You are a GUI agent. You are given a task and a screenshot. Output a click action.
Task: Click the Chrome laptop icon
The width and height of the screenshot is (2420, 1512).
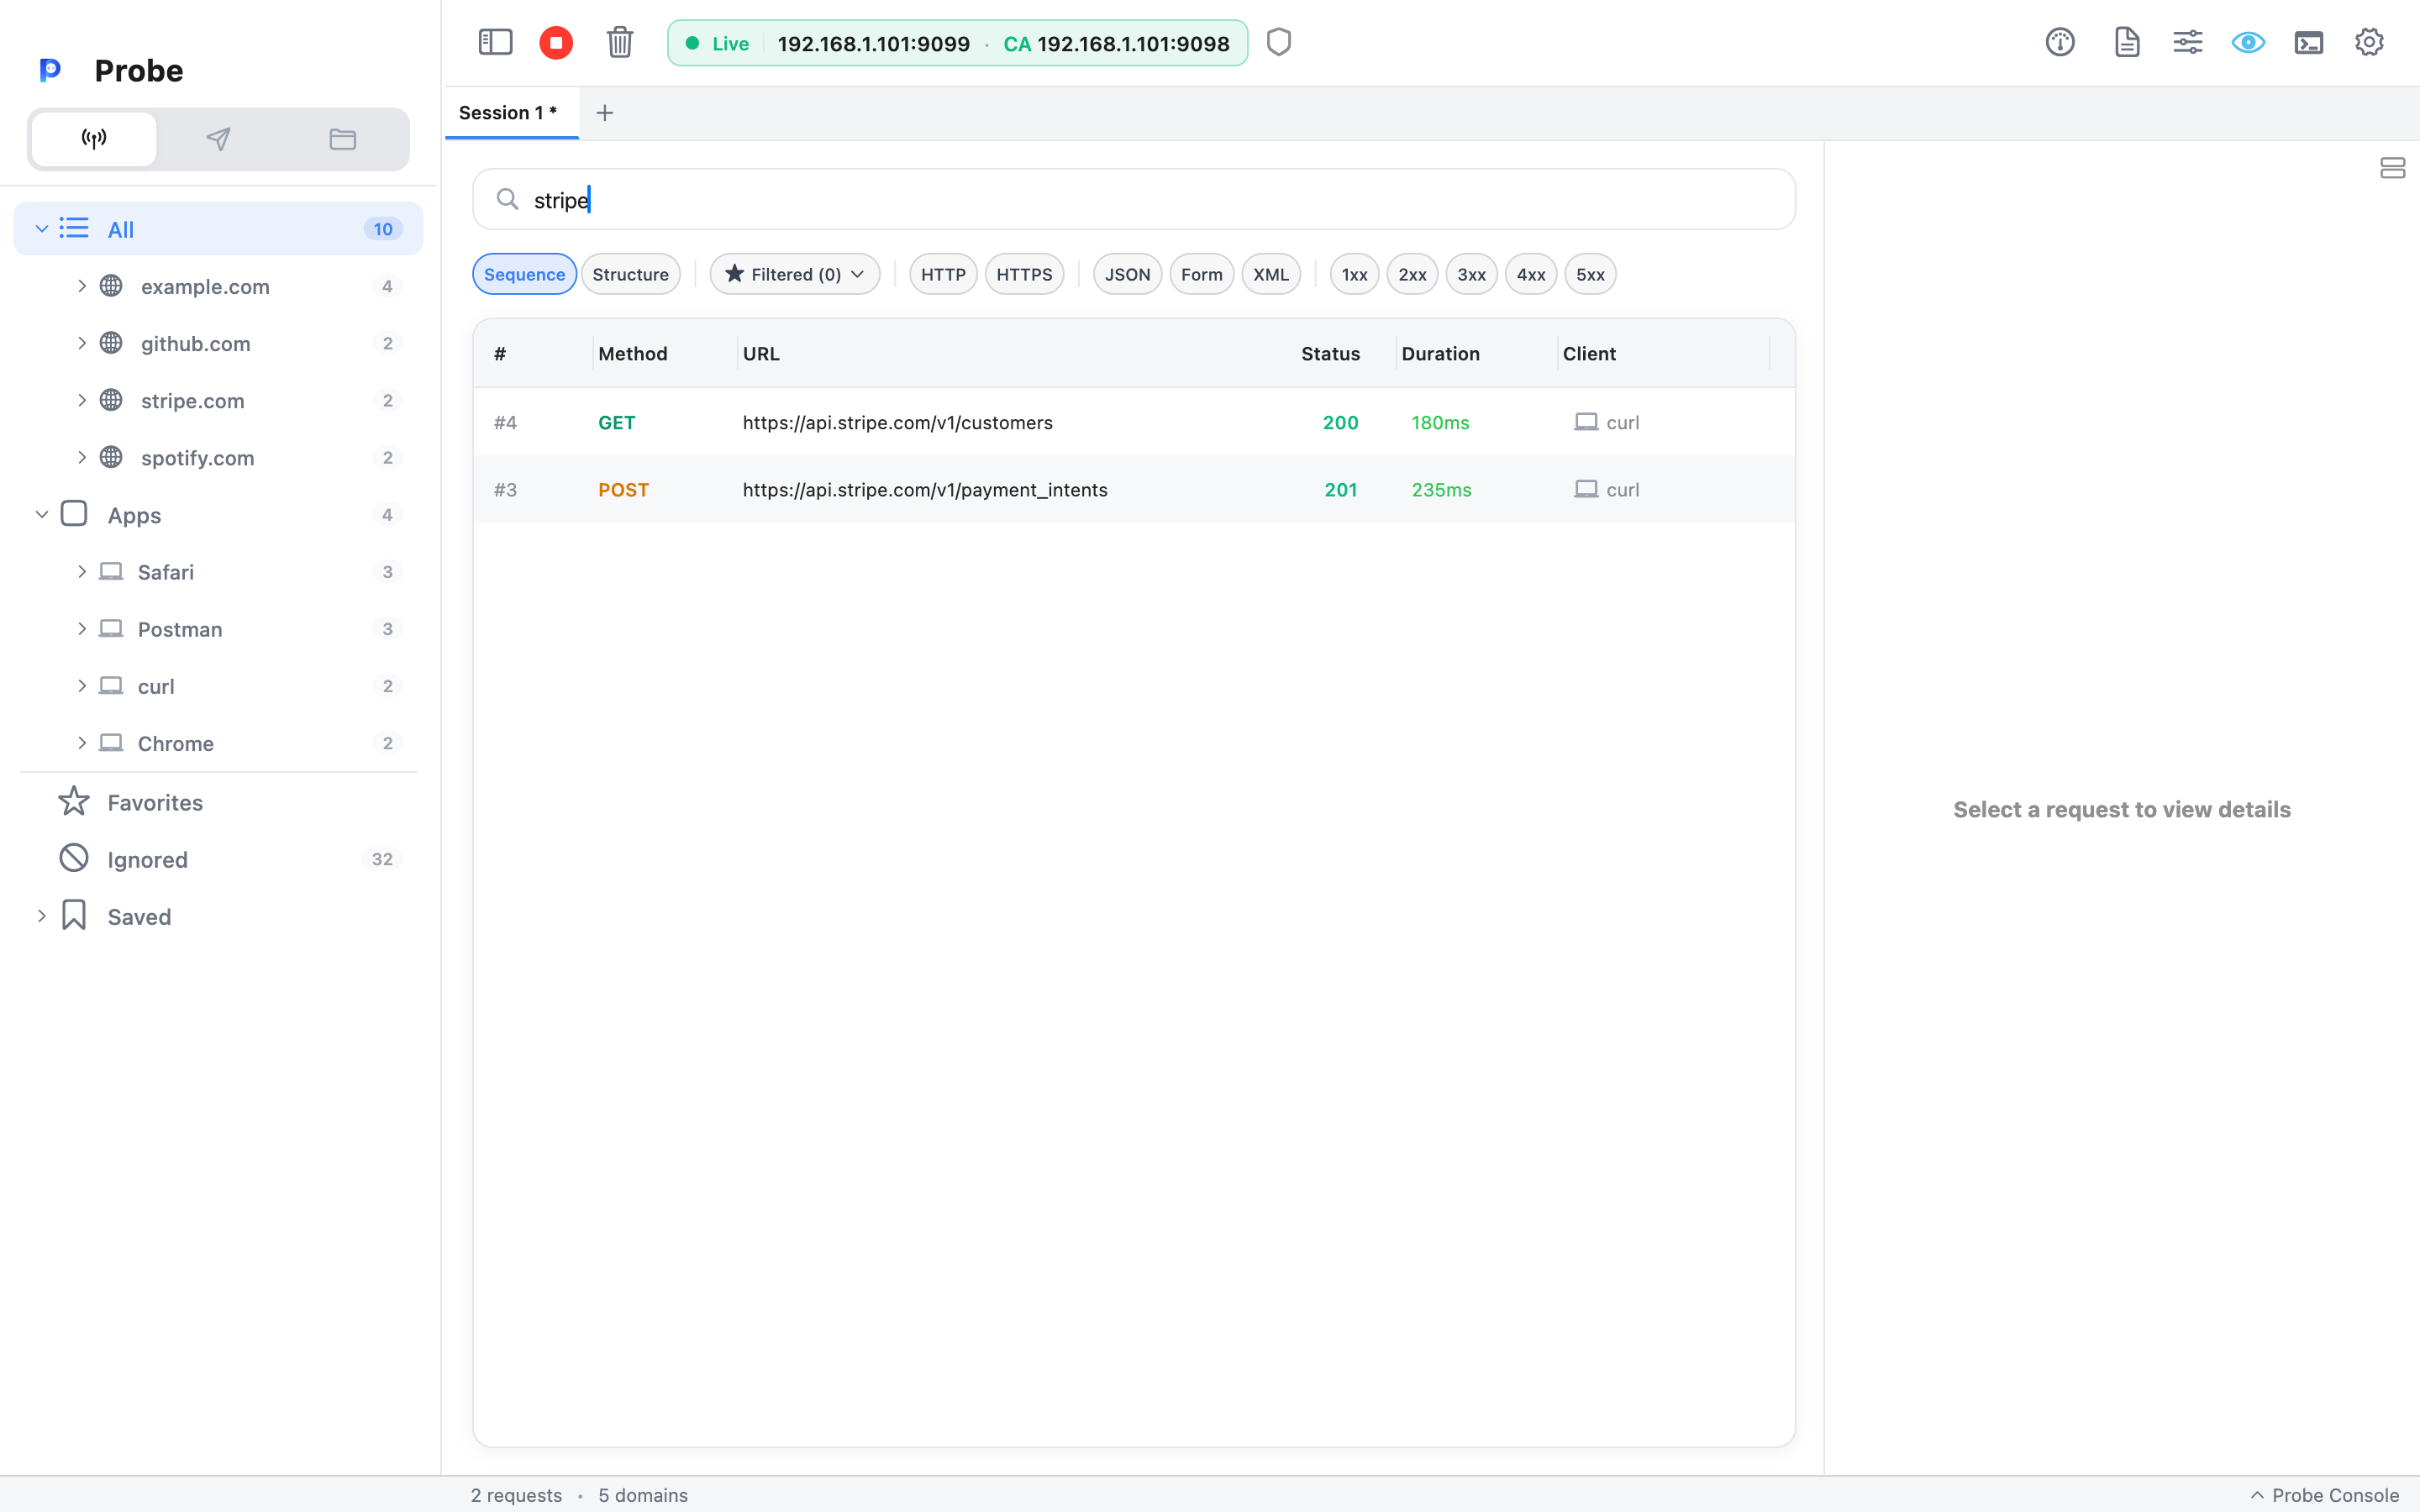click(x=111, y=743)
